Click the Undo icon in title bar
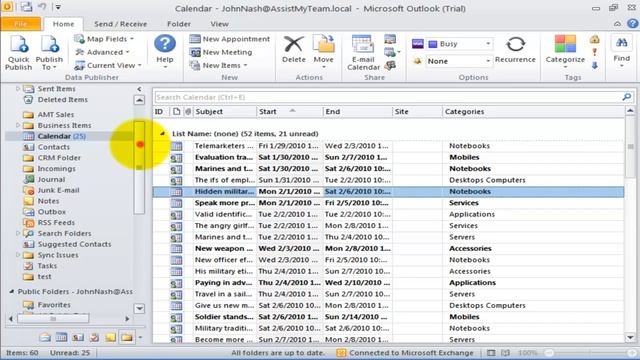Viewport: 640px width, 360px height. click(x=42, y=7)
